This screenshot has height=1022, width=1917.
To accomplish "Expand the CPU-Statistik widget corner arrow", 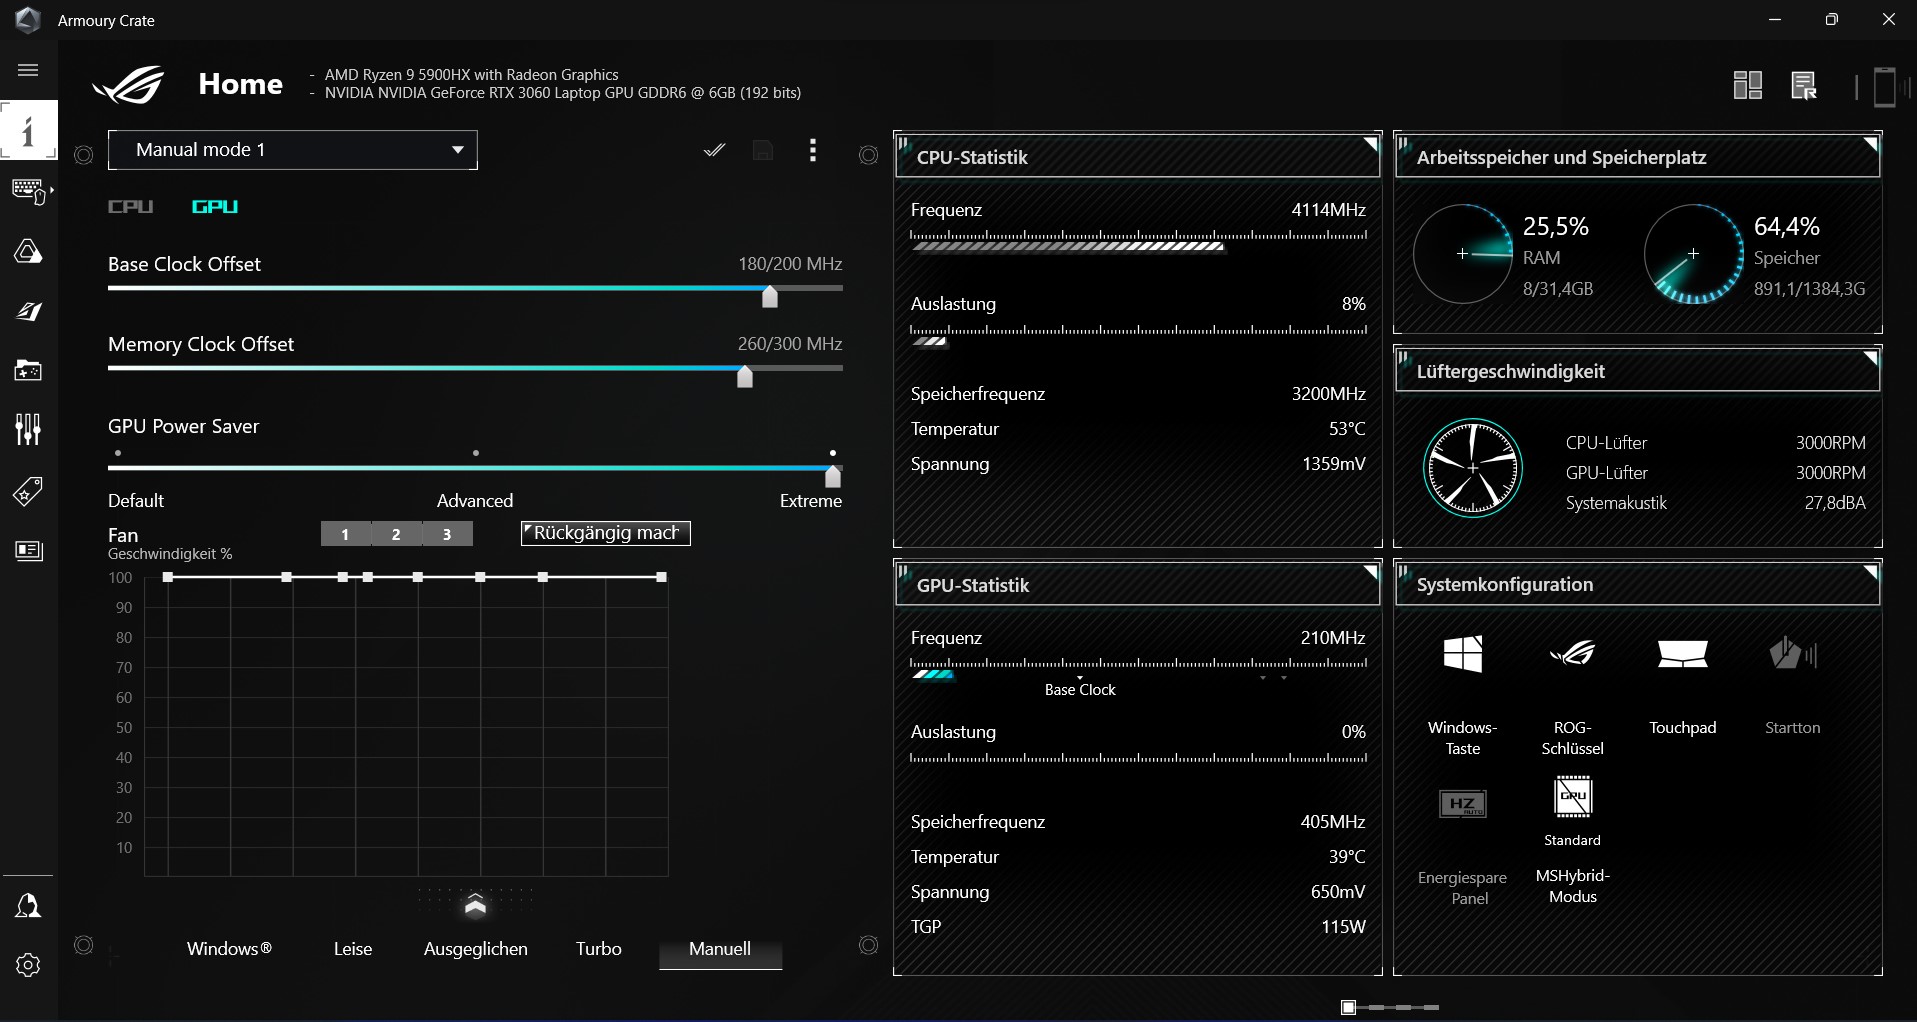I will point(1371,144).
